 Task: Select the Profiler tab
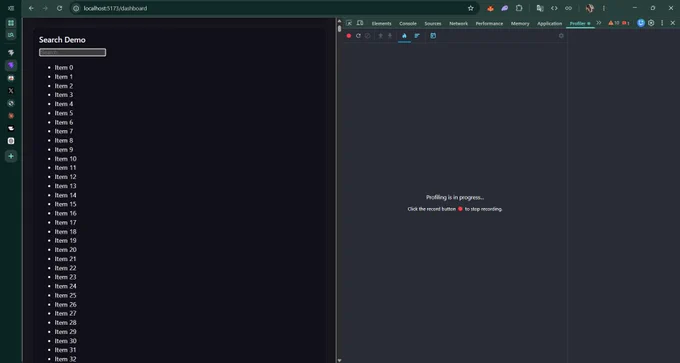click(x=579, y=23)
